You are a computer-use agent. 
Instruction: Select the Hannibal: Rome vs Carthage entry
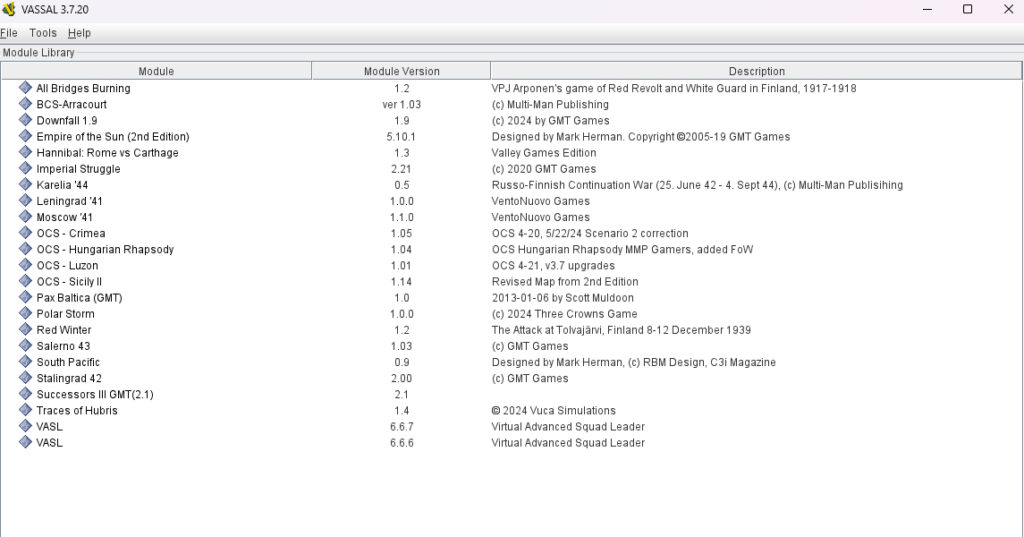(x=107, y=153)
